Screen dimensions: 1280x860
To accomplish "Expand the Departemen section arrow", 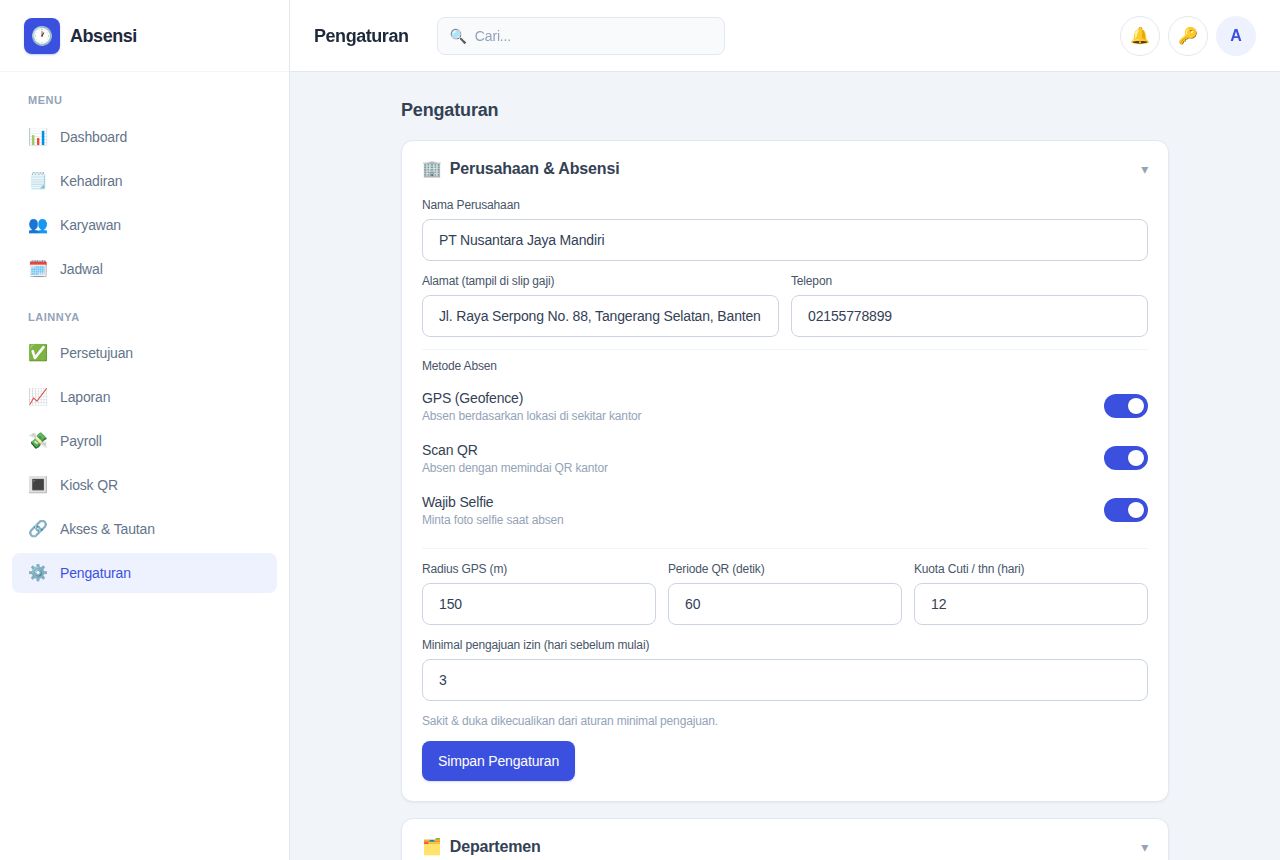I will (1144, 847).
